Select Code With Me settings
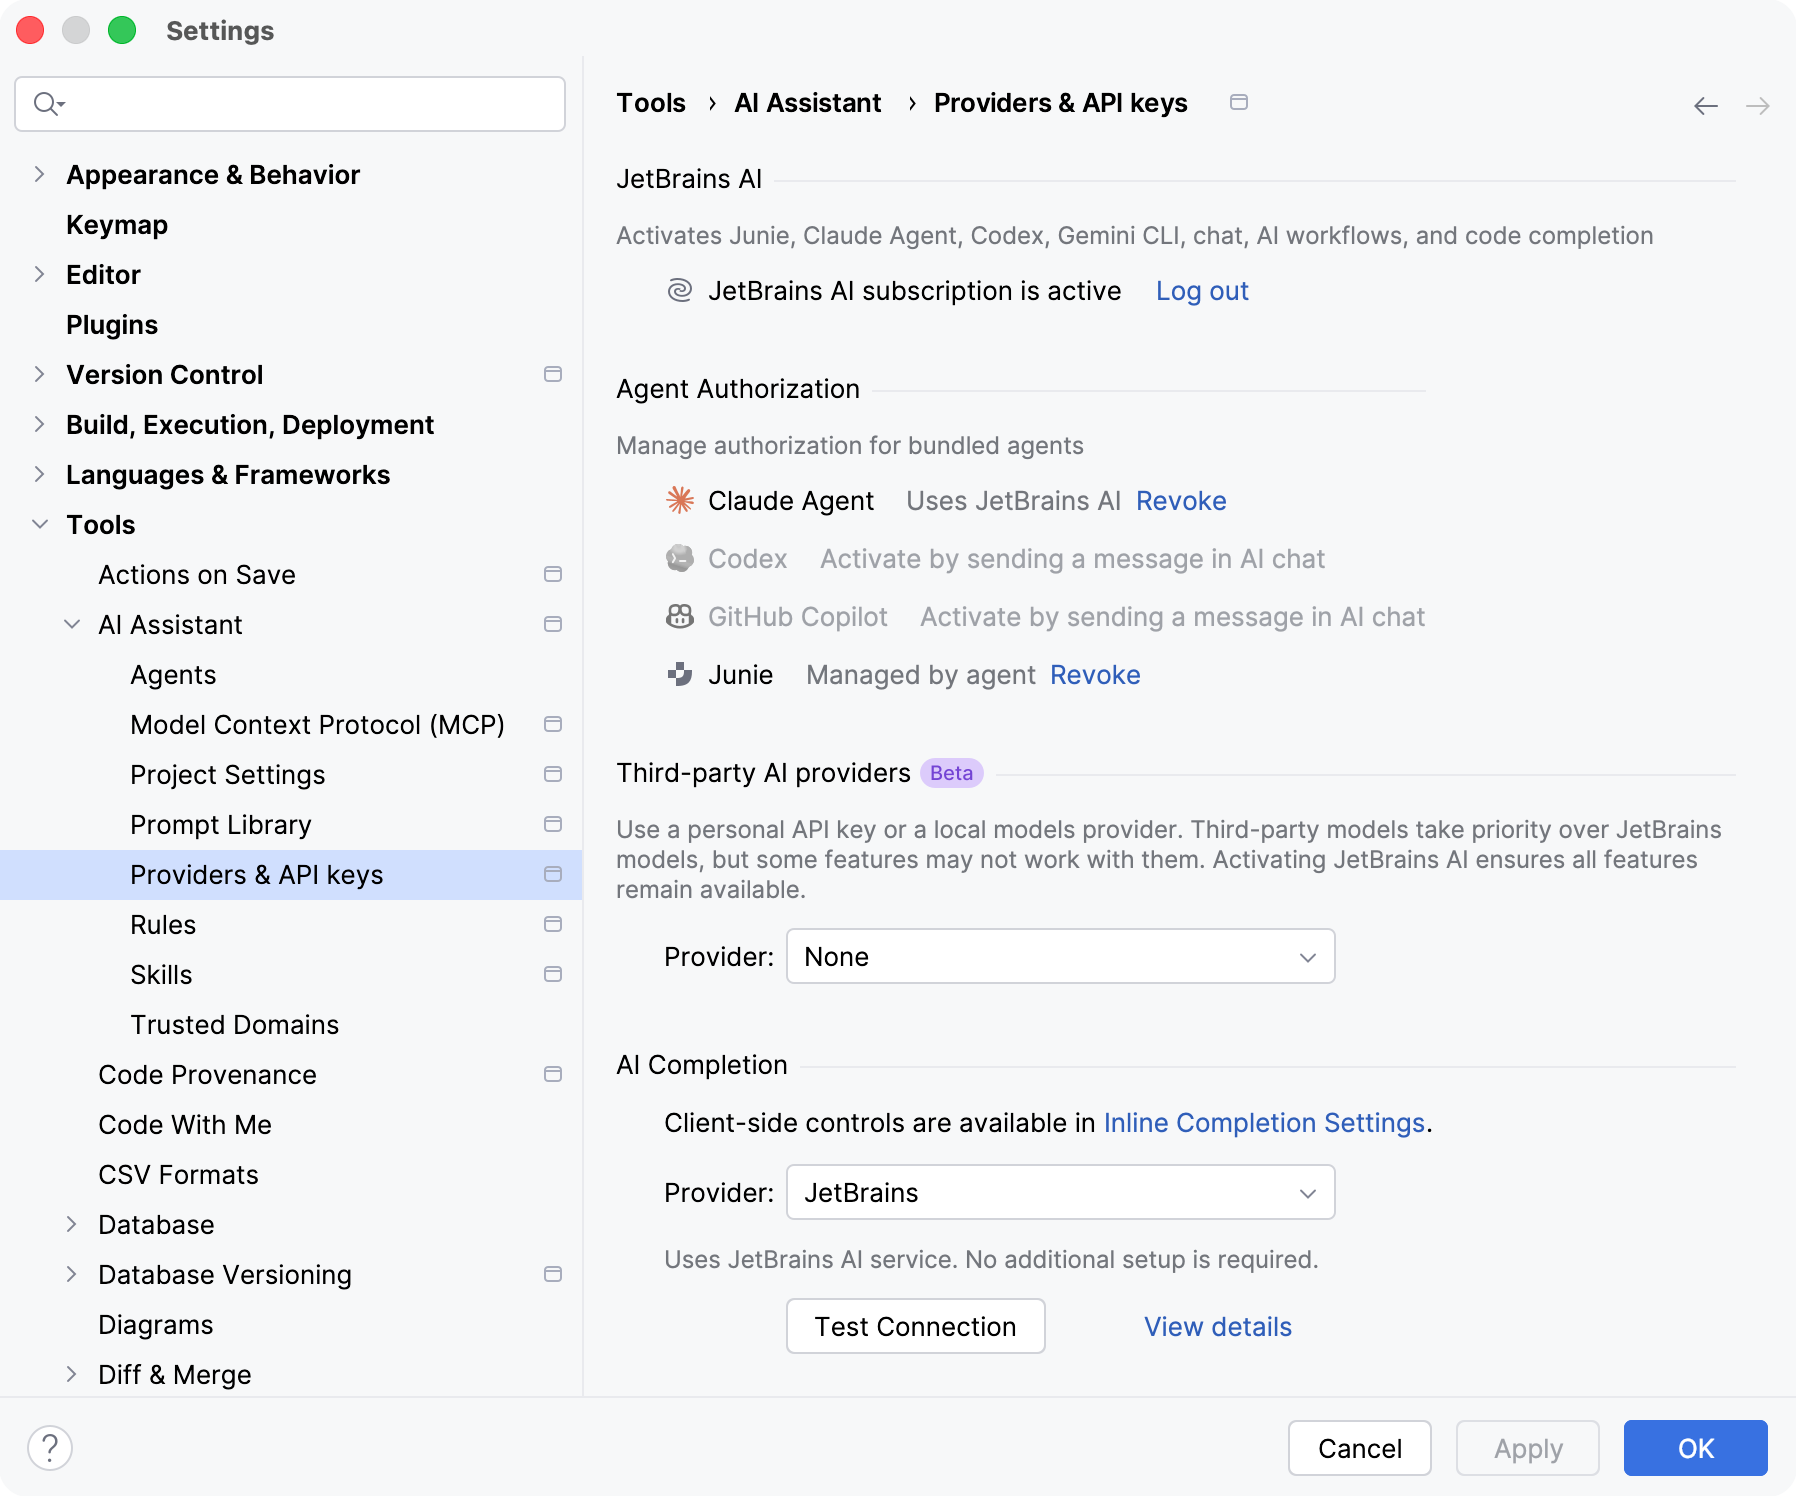 [185, 1124]
